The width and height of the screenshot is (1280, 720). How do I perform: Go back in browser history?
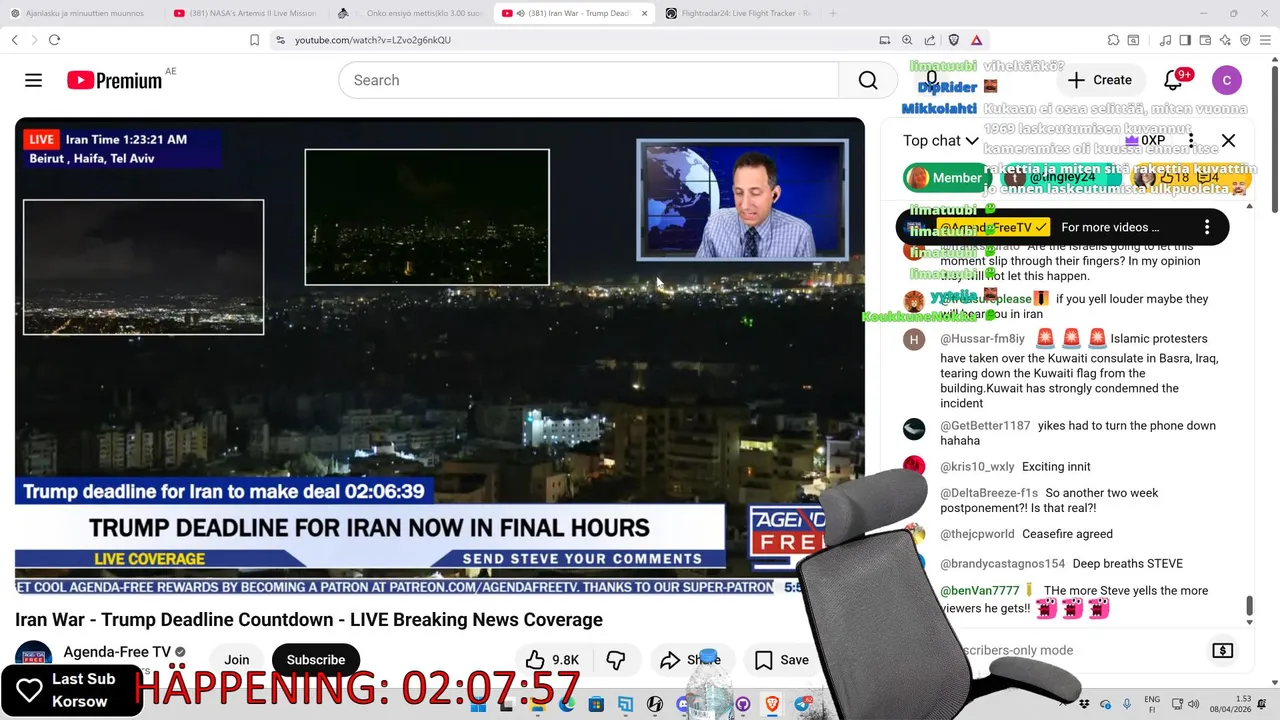pyautogui.click(x=14, y=40)
